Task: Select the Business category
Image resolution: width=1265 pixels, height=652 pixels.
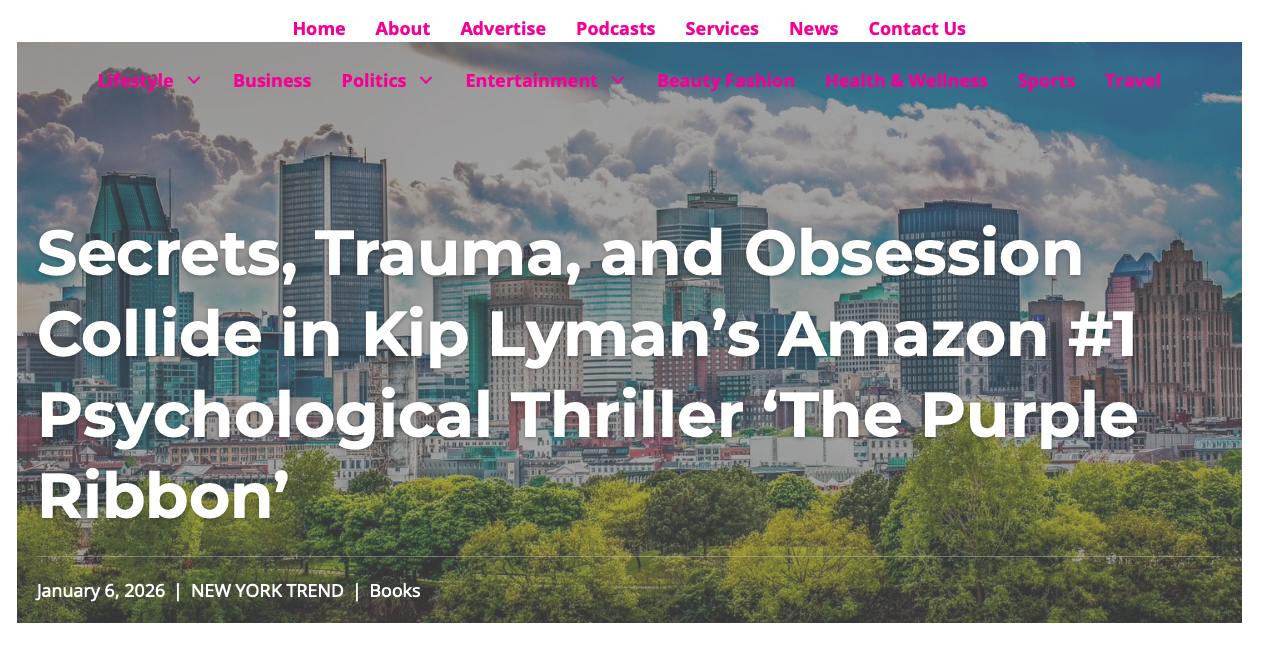Action: [272, 81]
